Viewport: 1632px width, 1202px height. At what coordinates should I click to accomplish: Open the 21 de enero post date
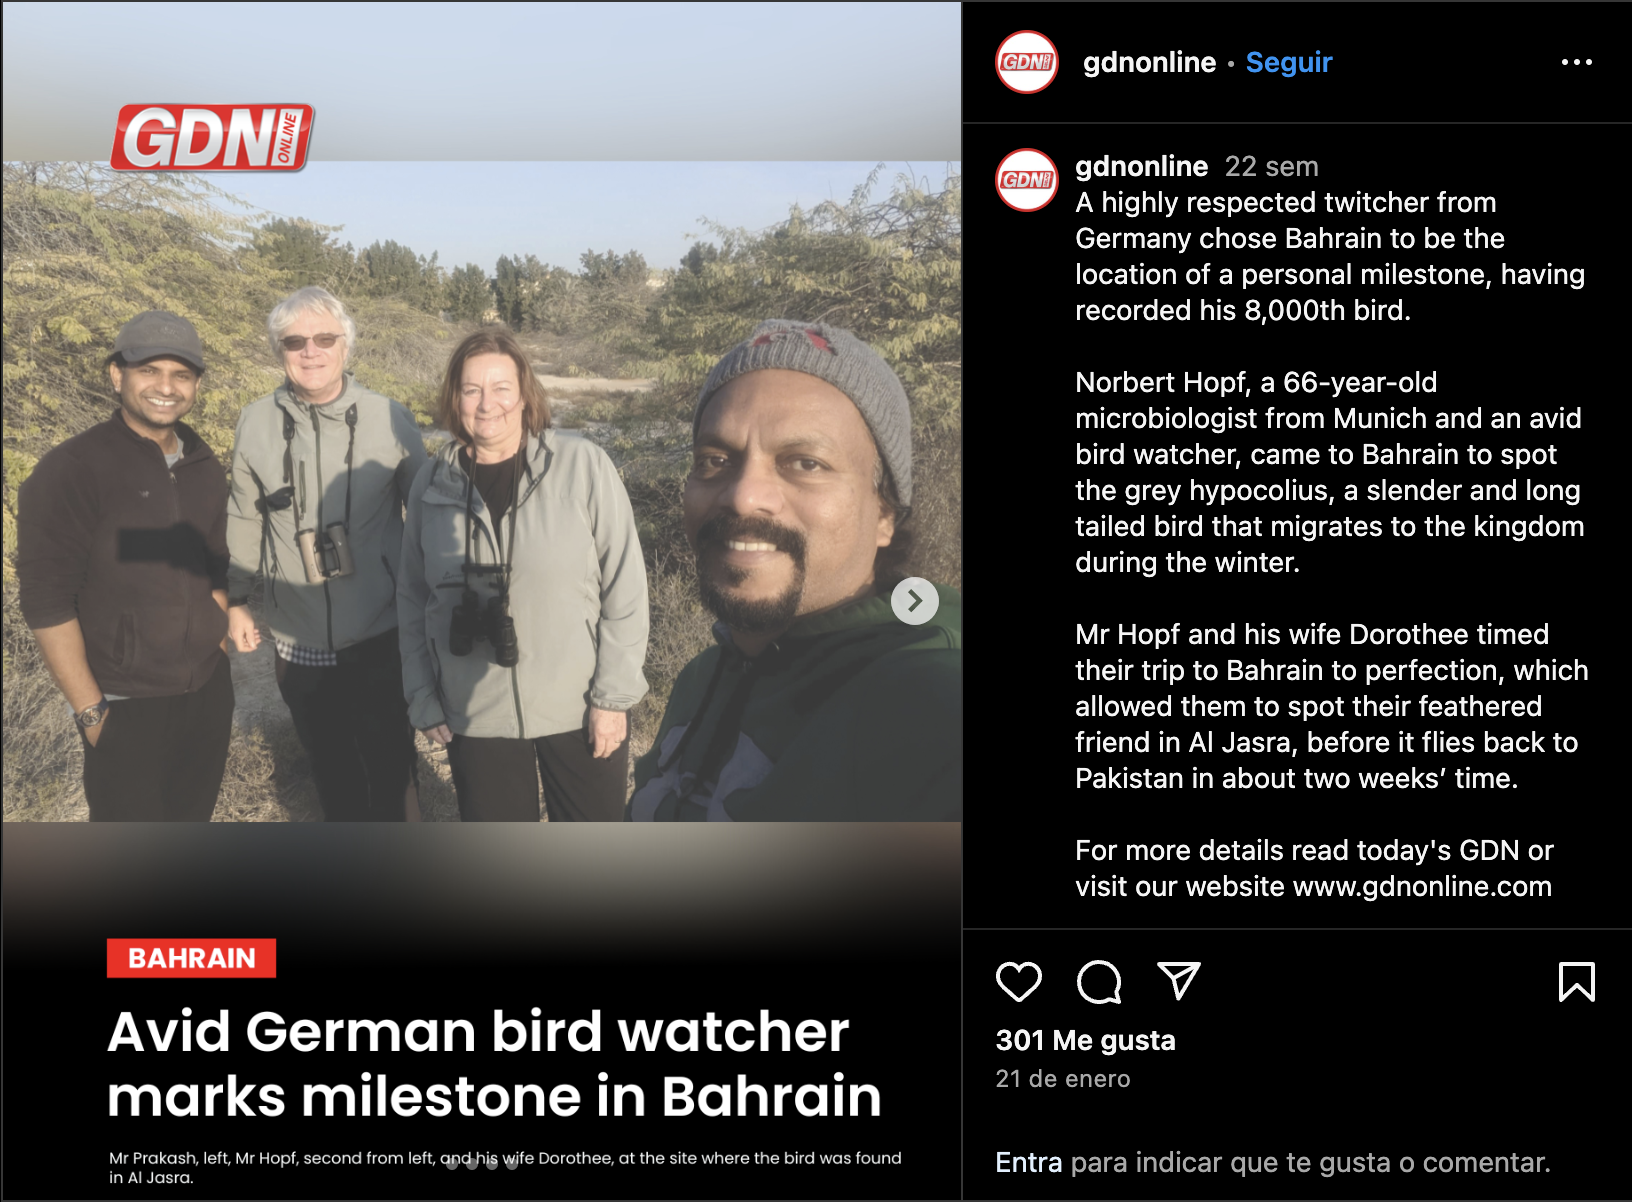pos(1063,1079)
